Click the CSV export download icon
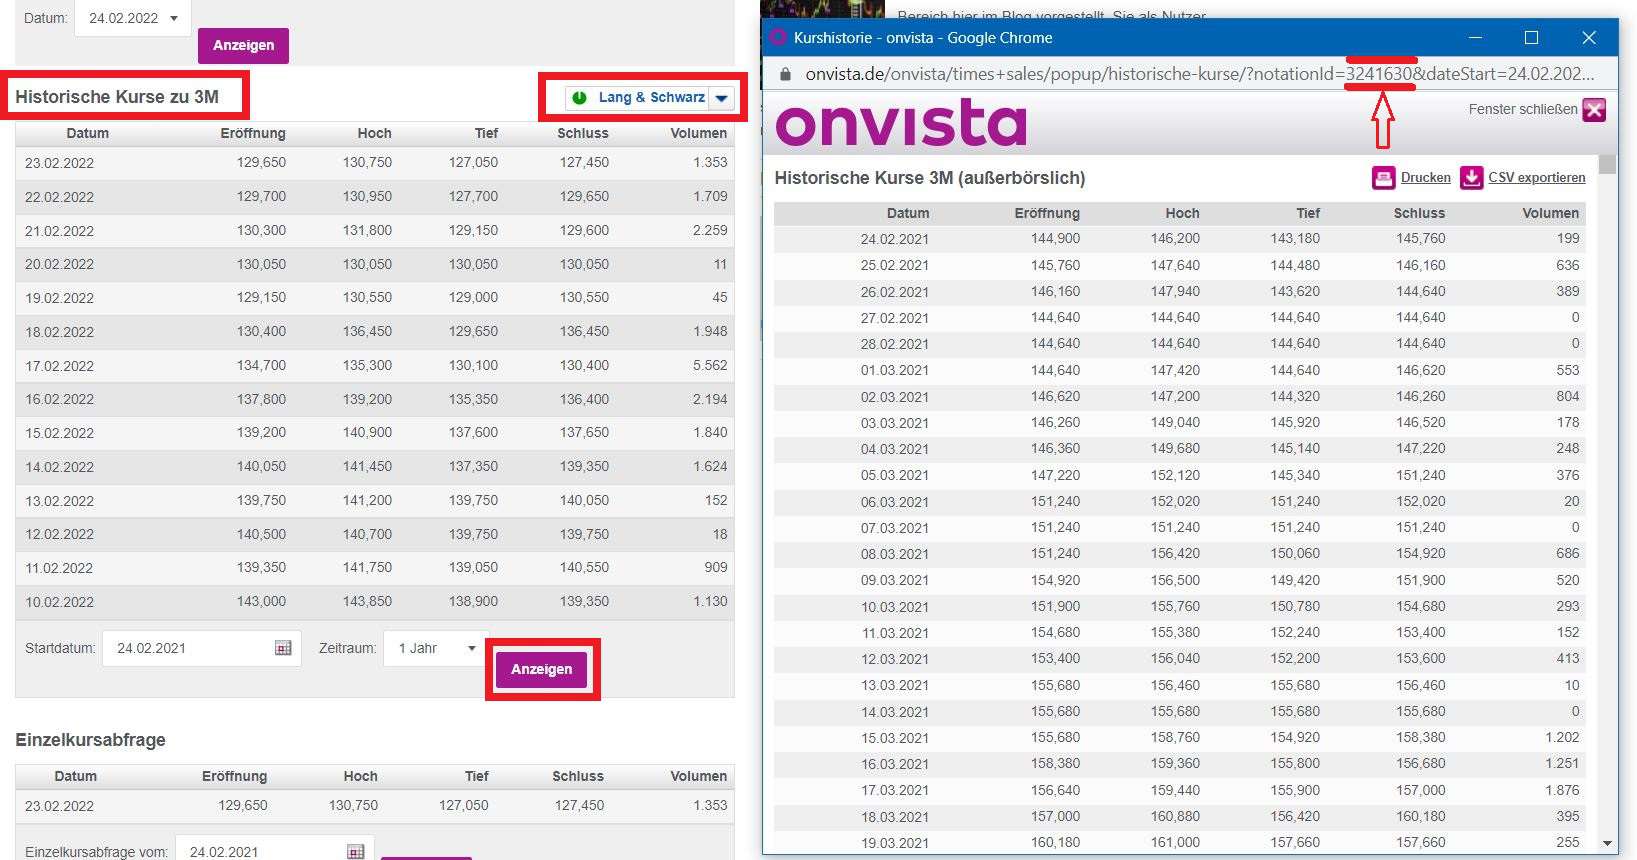 pos(1471,178)
